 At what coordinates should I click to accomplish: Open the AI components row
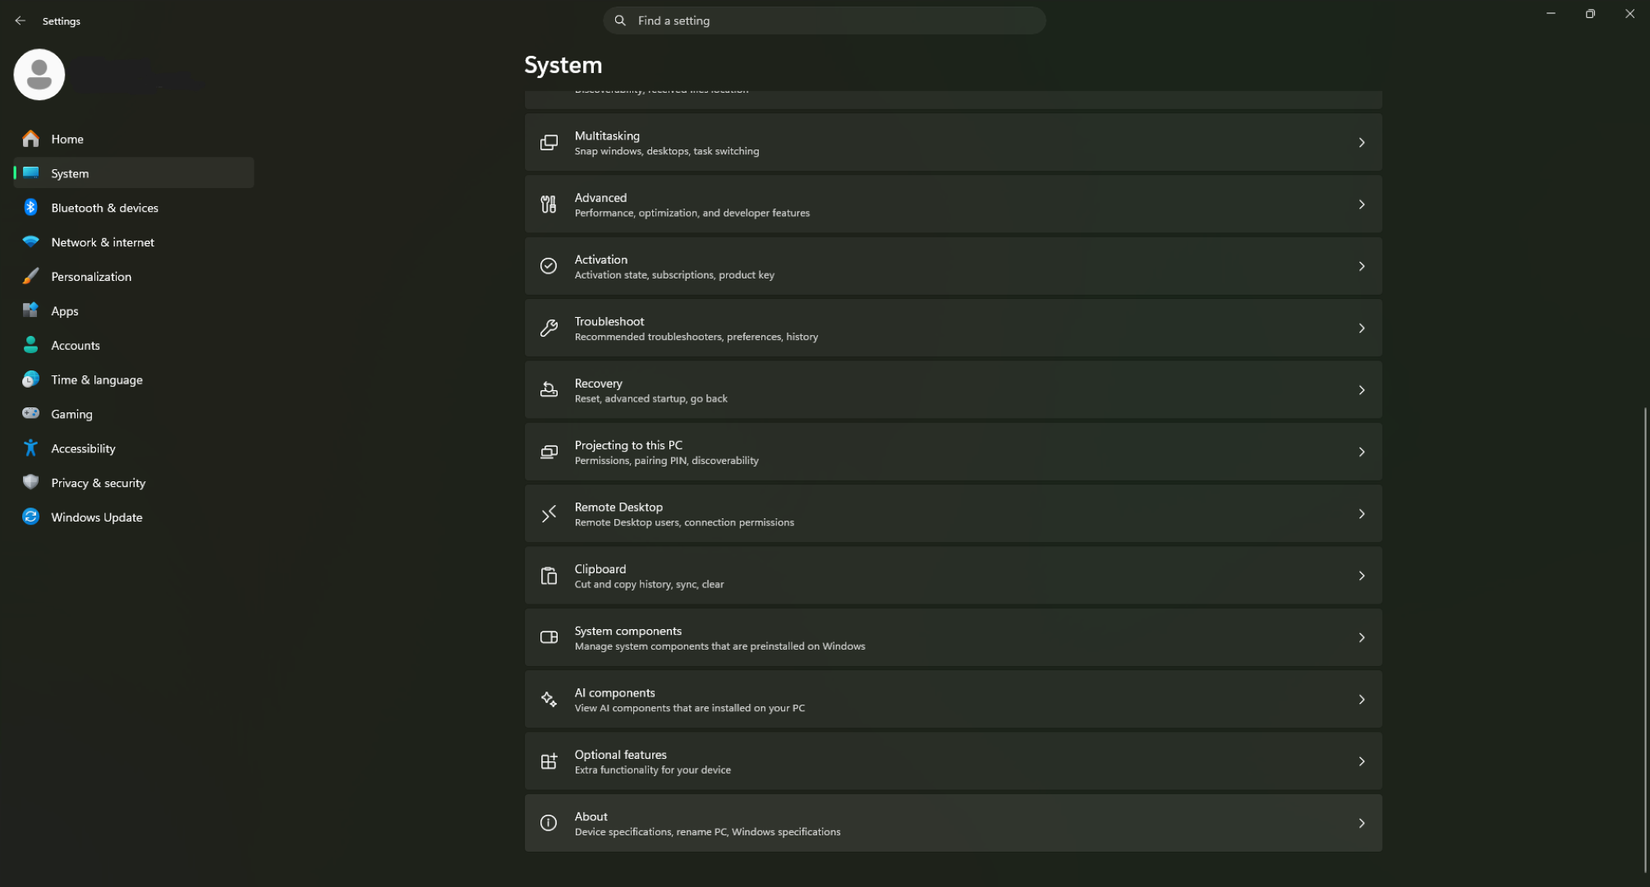(953, 700)
